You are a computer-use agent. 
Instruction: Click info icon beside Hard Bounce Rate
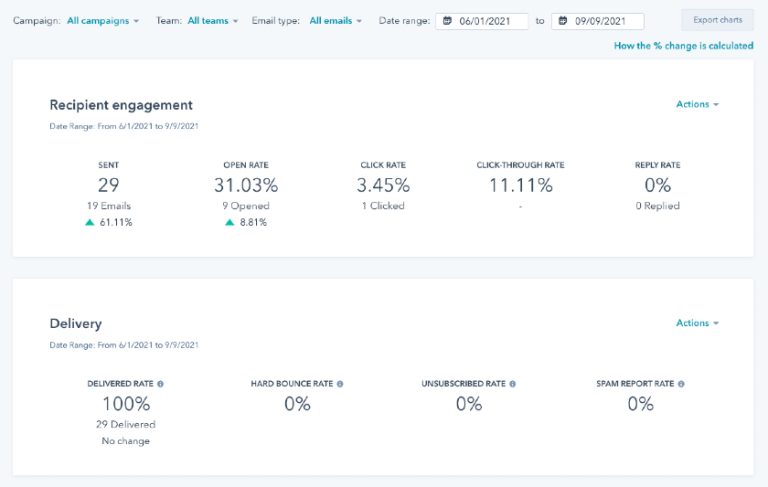[x=340, y=383]
